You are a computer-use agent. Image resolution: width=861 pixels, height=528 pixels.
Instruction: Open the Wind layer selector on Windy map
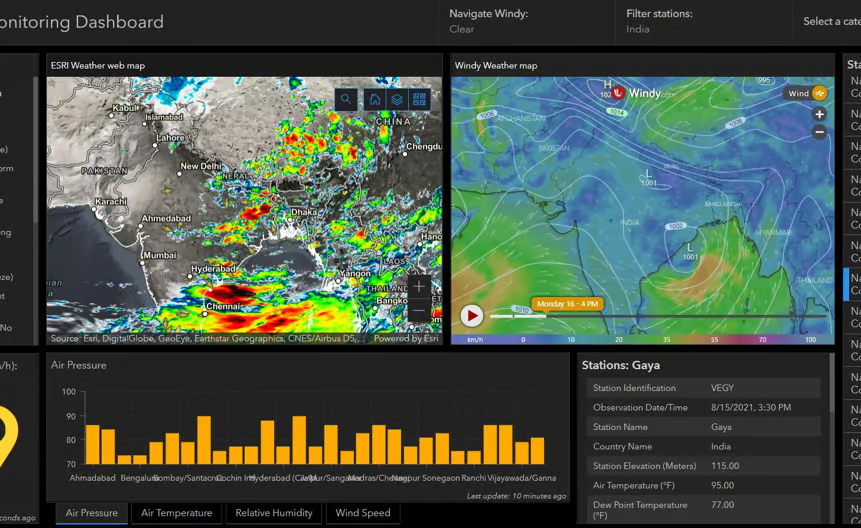(805, 93)
